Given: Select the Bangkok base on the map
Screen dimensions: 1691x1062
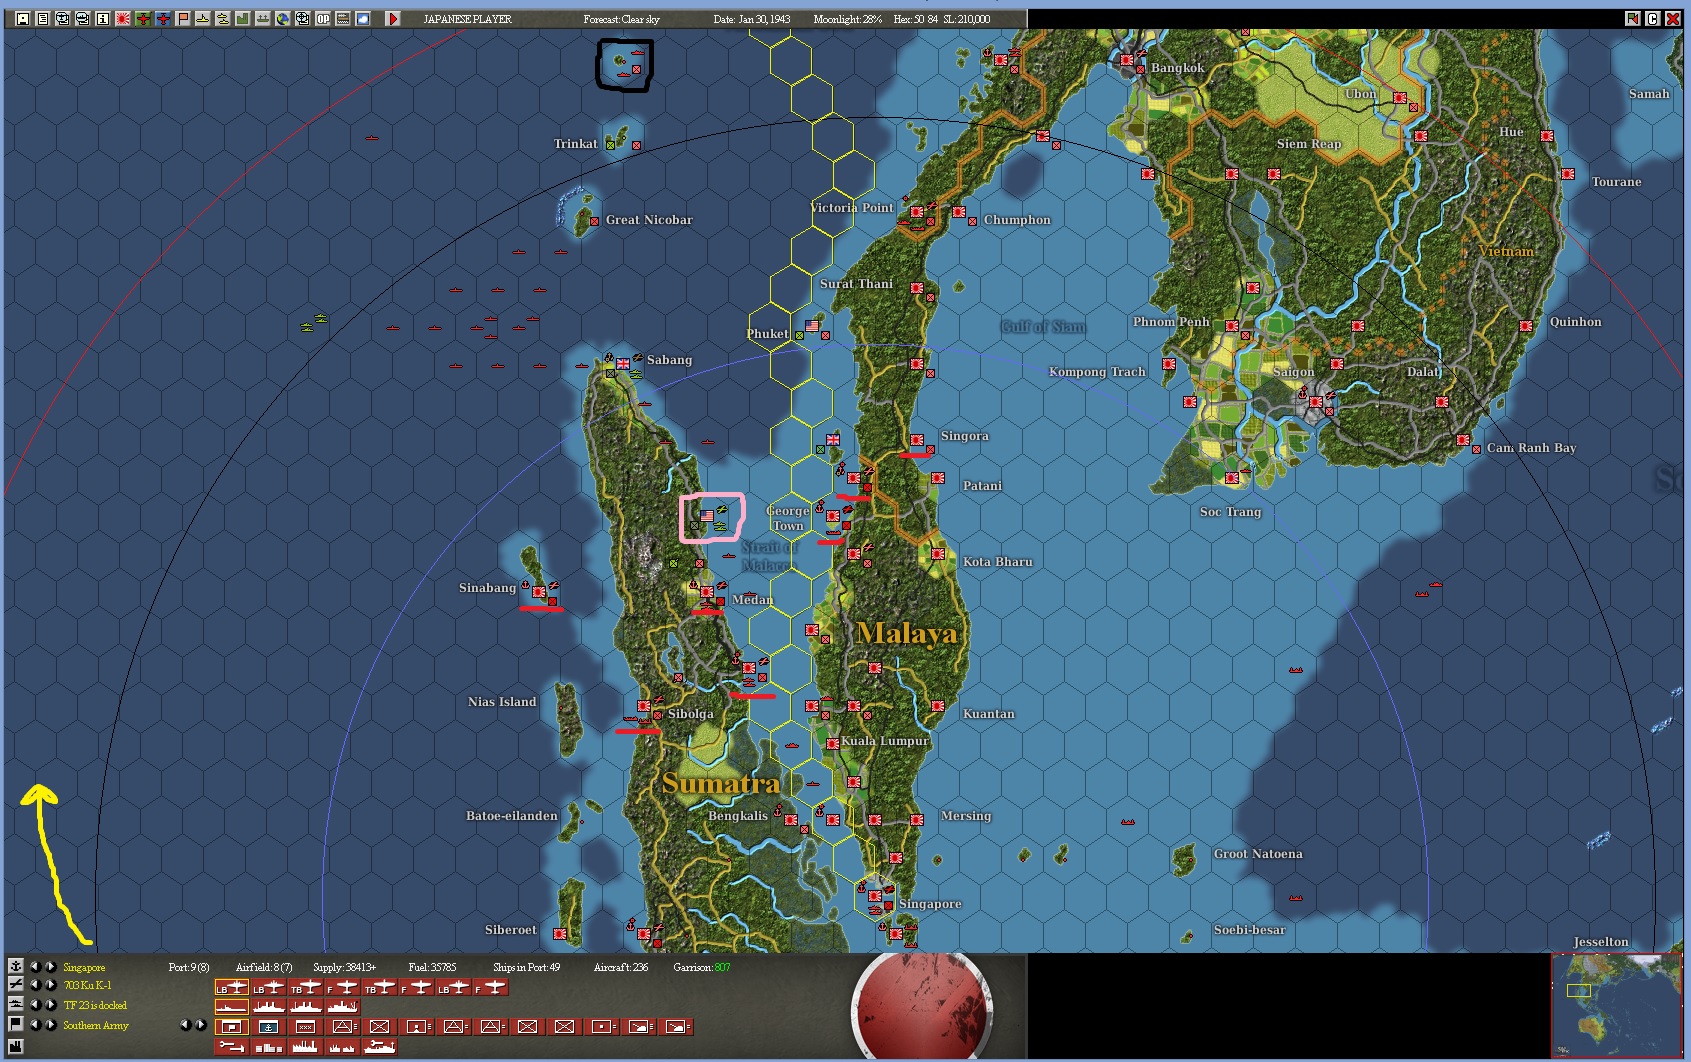Looking at the screenshot, I should click(1128, 60).
